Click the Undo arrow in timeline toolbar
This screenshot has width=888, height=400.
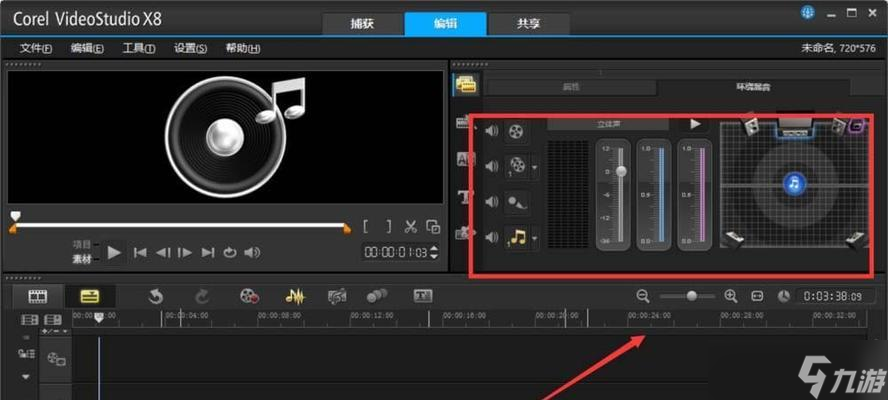[156, 296]
